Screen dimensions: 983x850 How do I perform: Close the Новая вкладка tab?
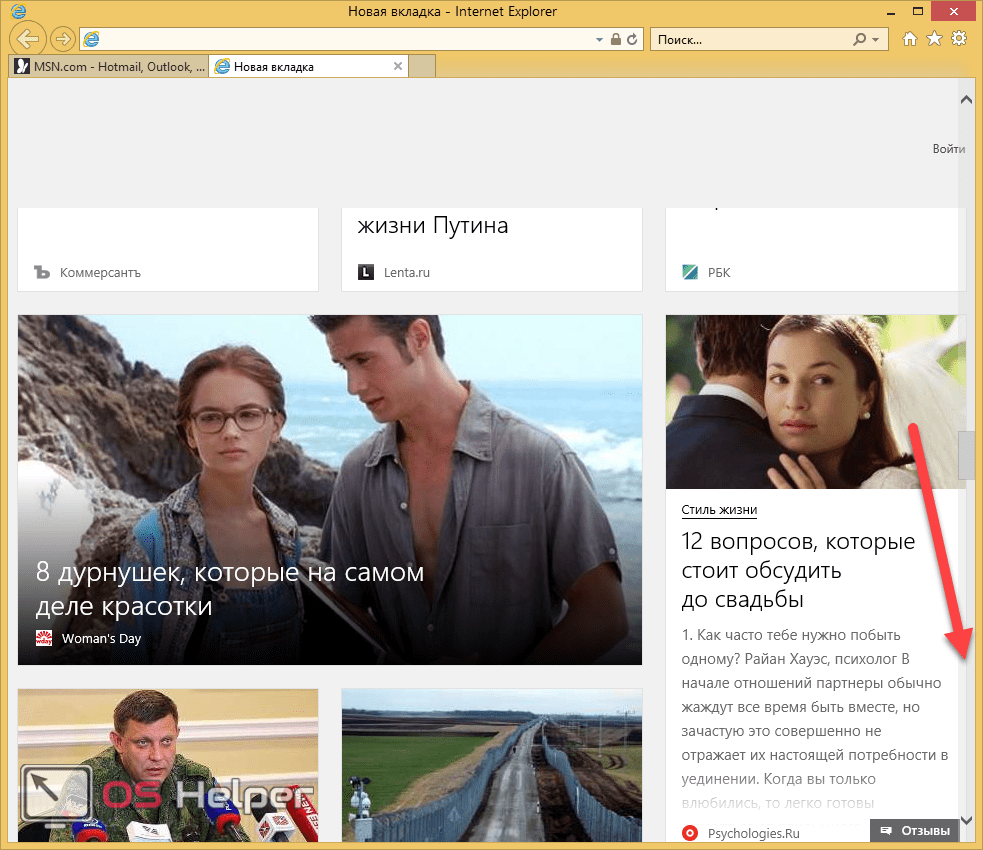[x=398, y=67]
